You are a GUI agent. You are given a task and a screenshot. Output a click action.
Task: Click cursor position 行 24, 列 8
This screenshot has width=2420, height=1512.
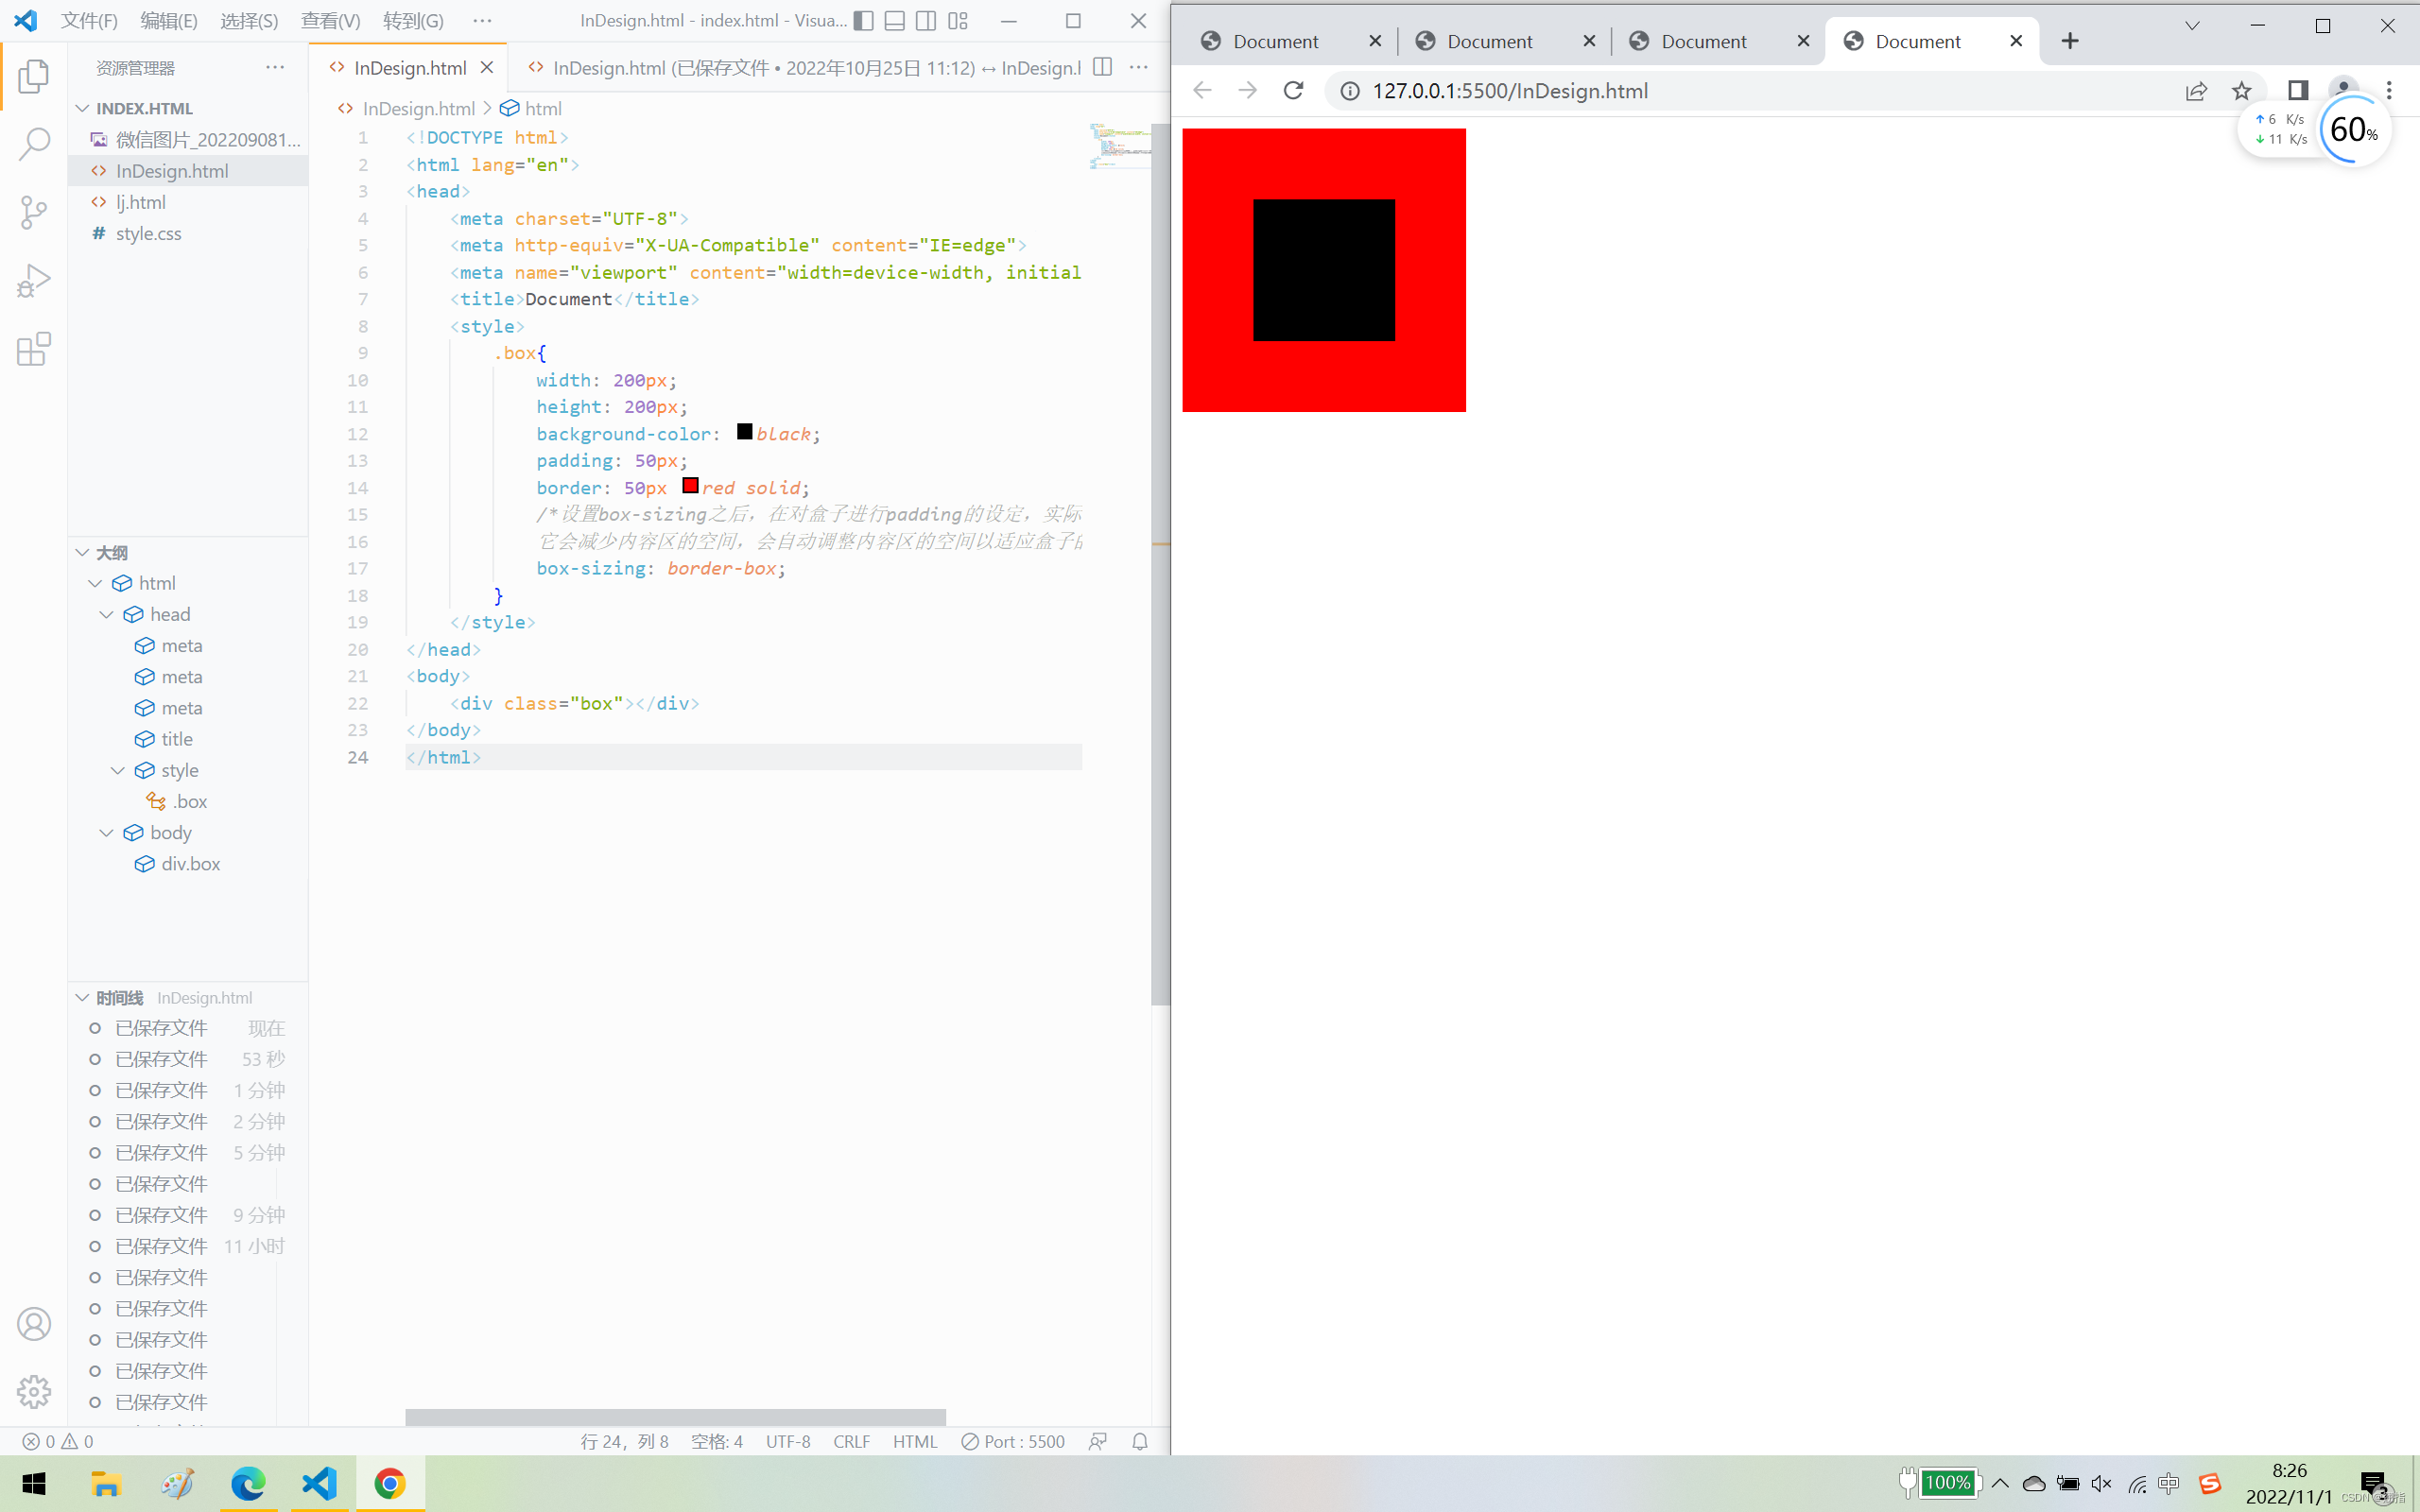[624, 1441]
